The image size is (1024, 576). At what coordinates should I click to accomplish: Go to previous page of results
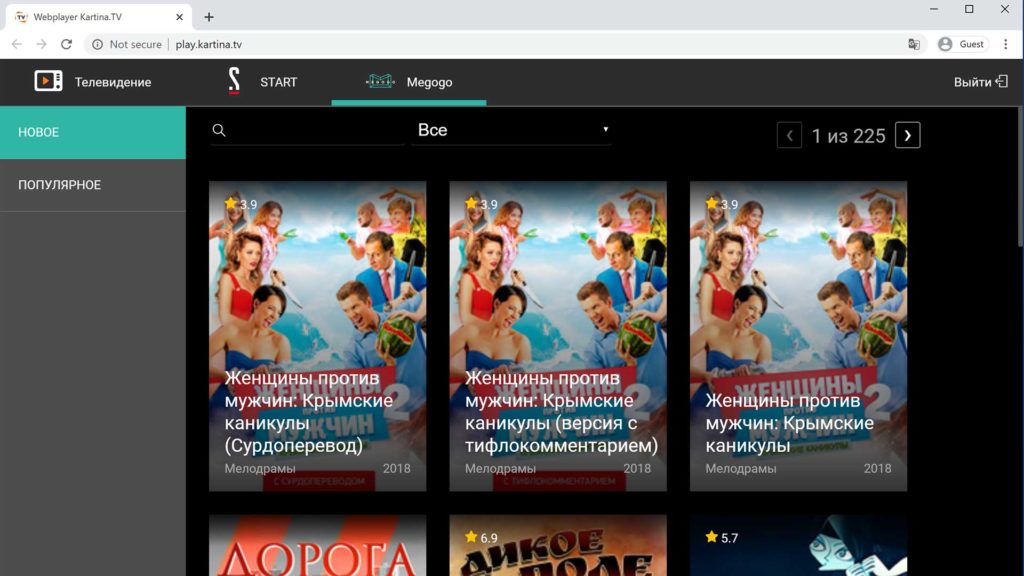789,136
